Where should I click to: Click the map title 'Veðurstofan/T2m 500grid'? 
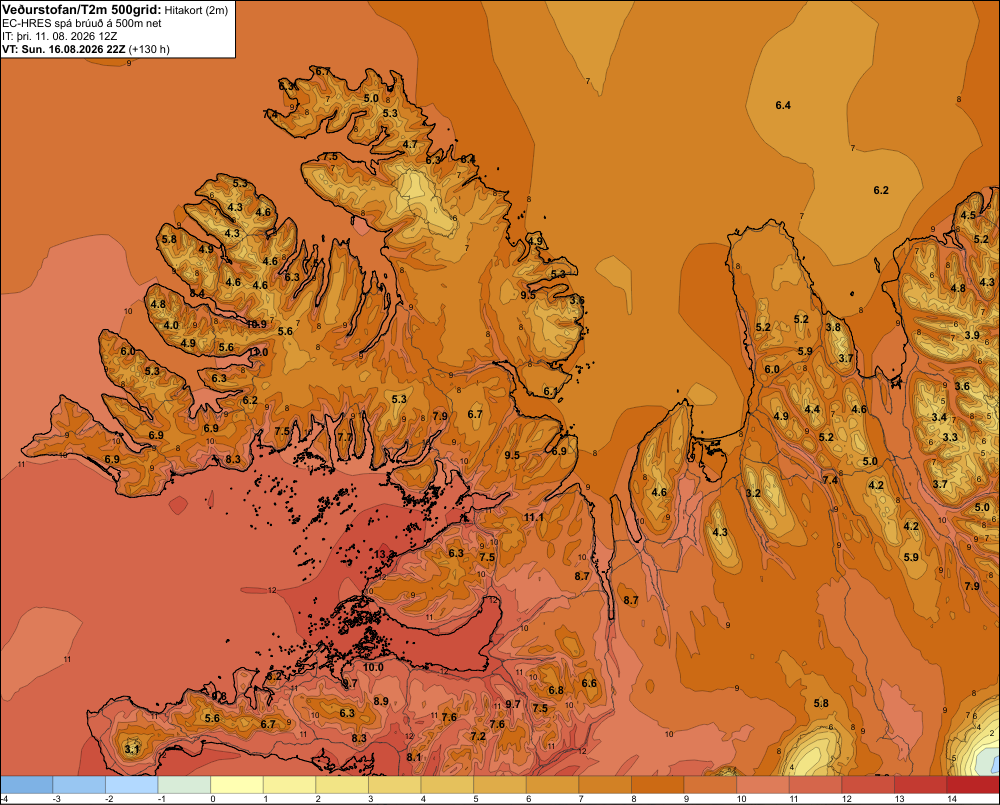[x=81, y=9]
